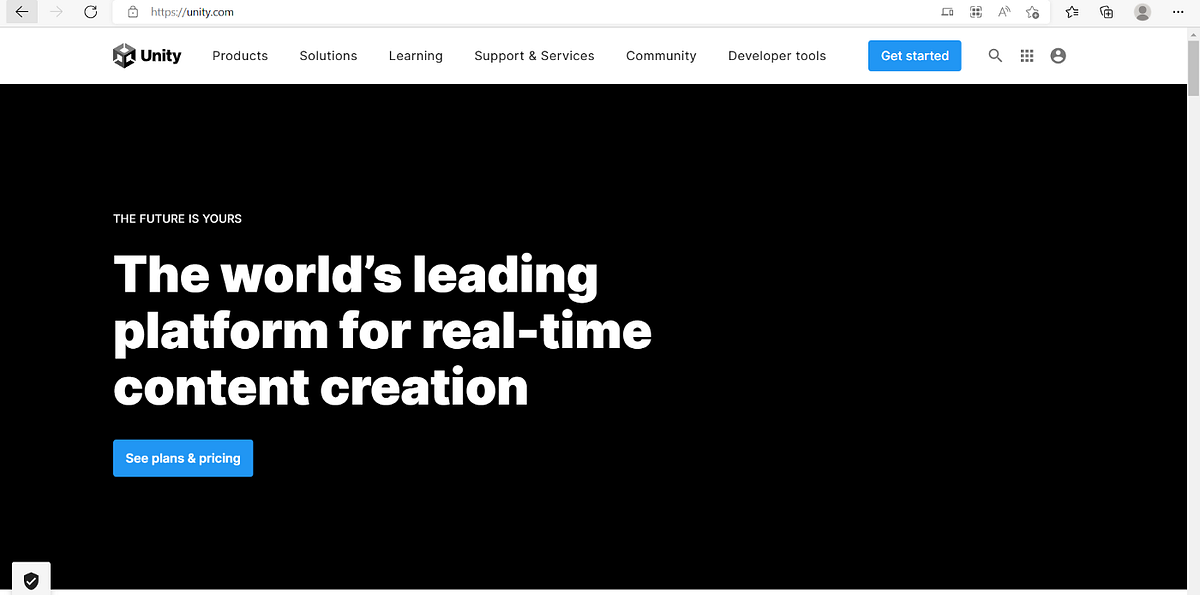Click the shield icon at bottom left

point(31,578)
